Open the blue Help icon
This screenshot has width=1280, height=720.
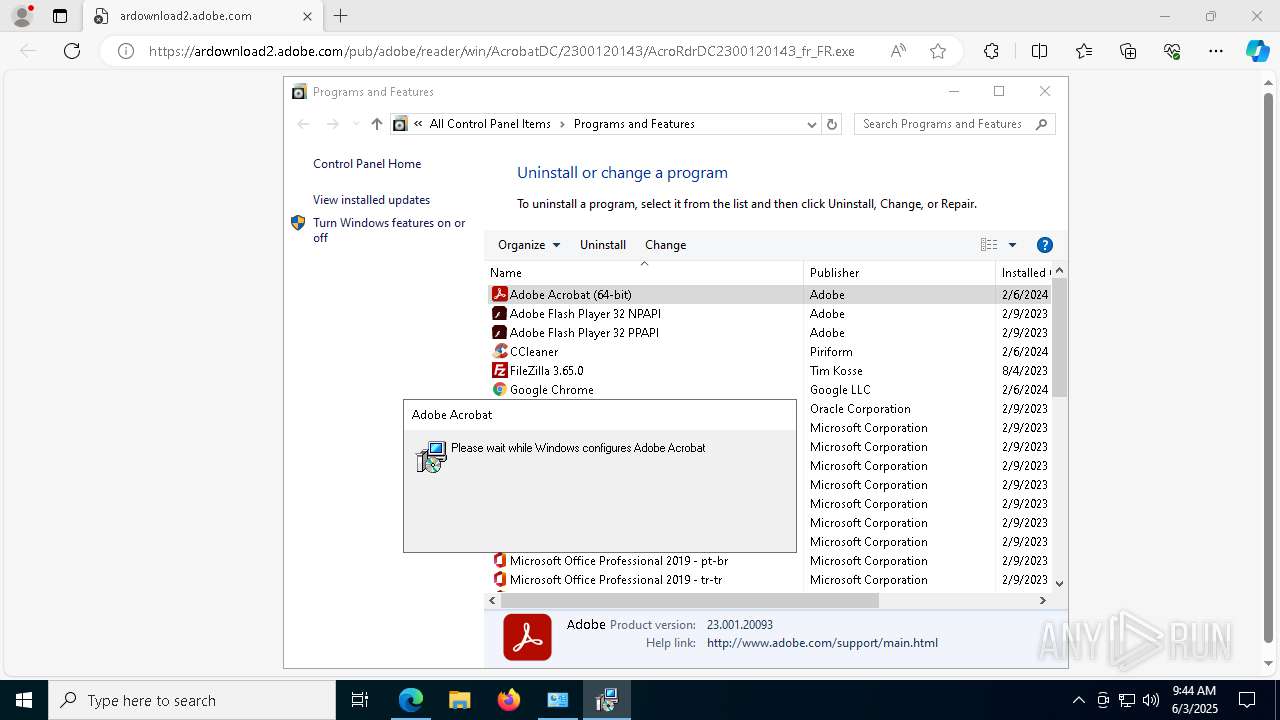1045,245
